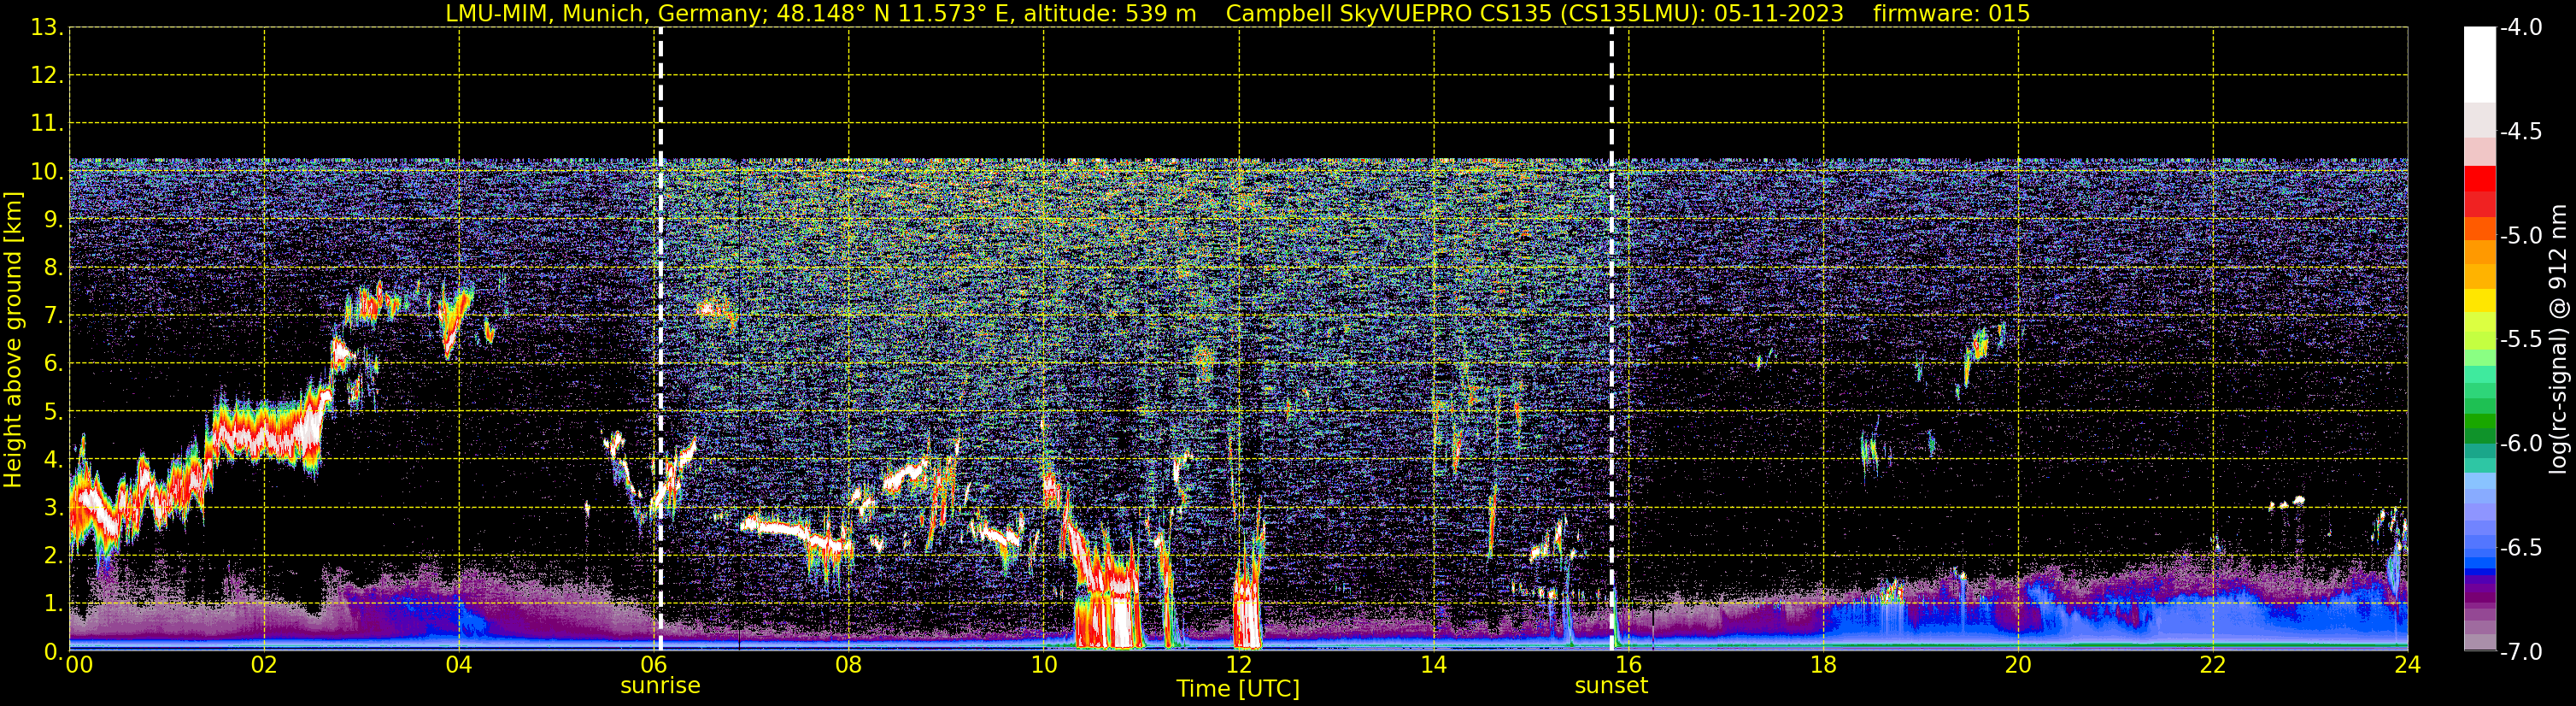The height and width of the screenshot is (706, 2576).
Task: Click the 'Height above ground [km]' axis title
Action: pos(13,340)
